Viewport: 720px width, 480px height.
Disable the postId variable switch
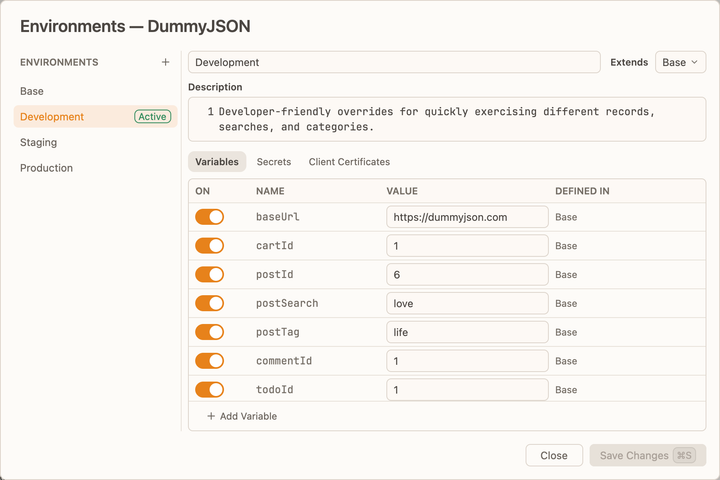click(x=209, y=275)
